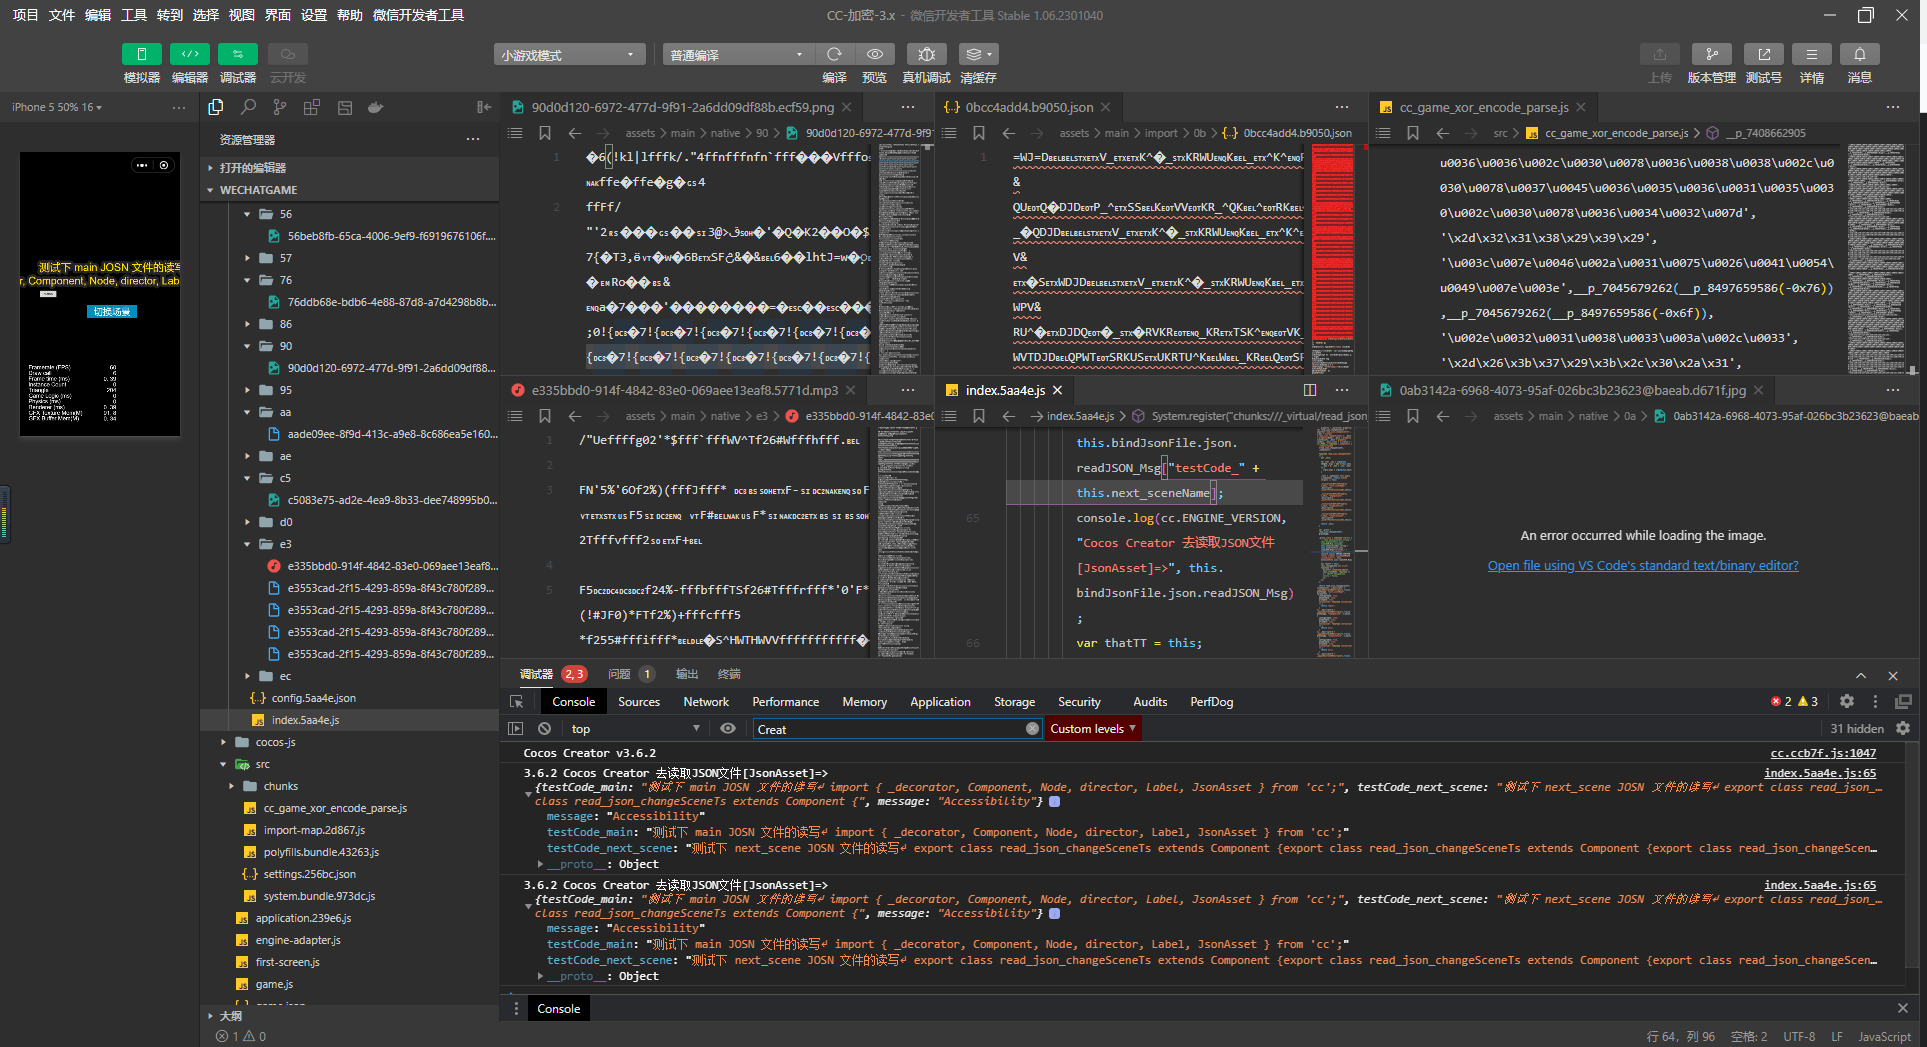Open the Custom levels dropdown

[x=1093, y=729]
